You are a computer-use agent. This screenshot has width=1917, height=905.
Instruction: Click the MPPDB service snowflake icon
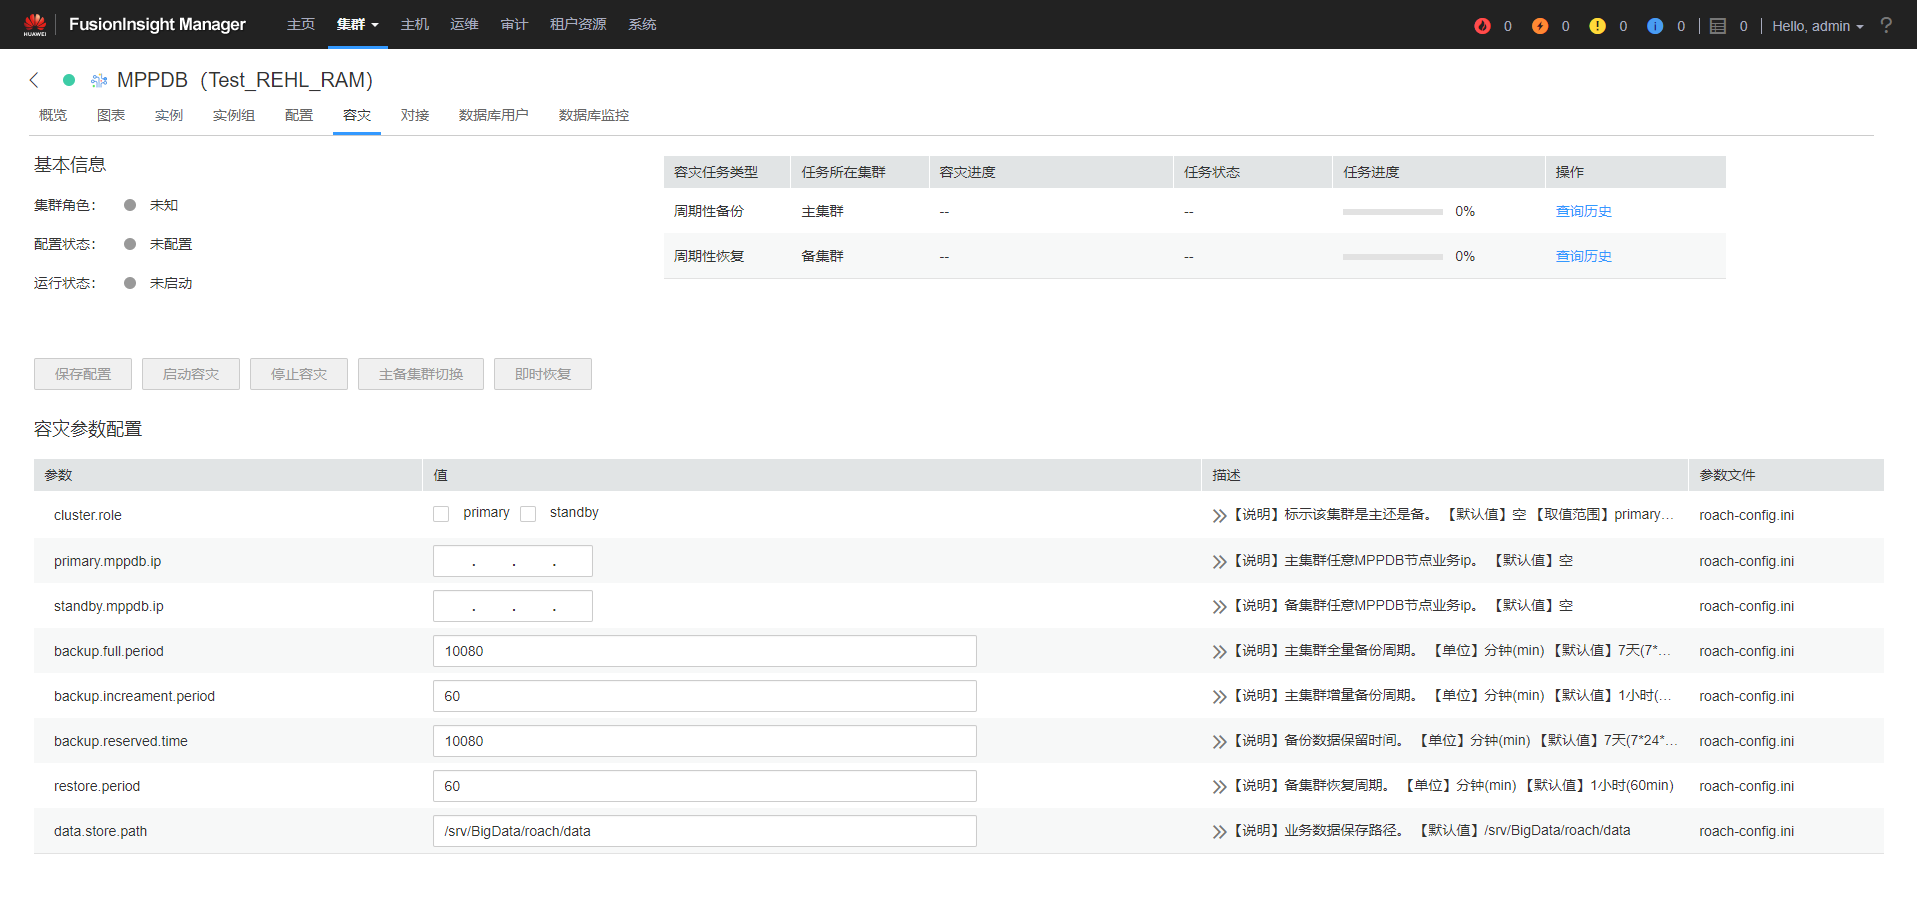point(99,80)
